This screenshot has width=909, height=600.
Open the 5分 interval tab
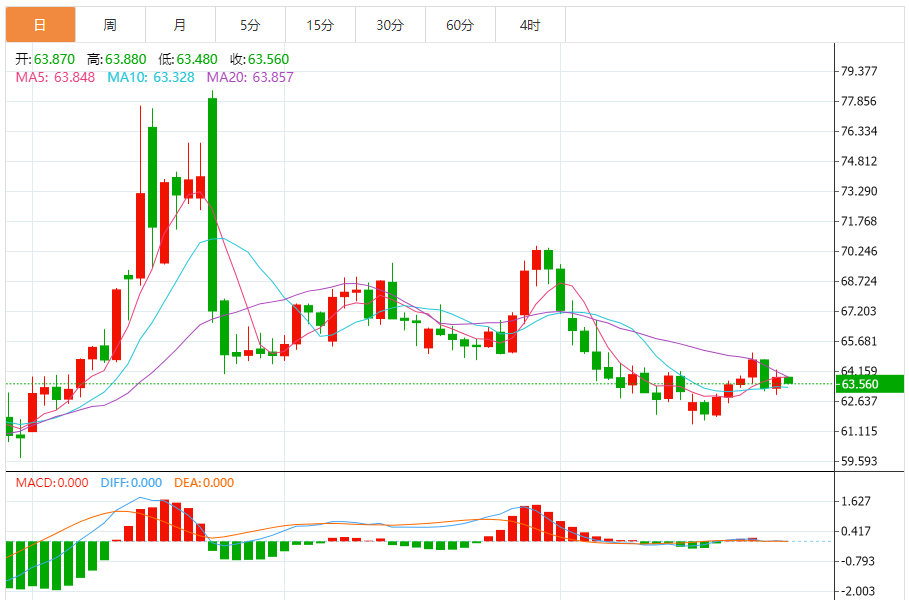(250, 25)
